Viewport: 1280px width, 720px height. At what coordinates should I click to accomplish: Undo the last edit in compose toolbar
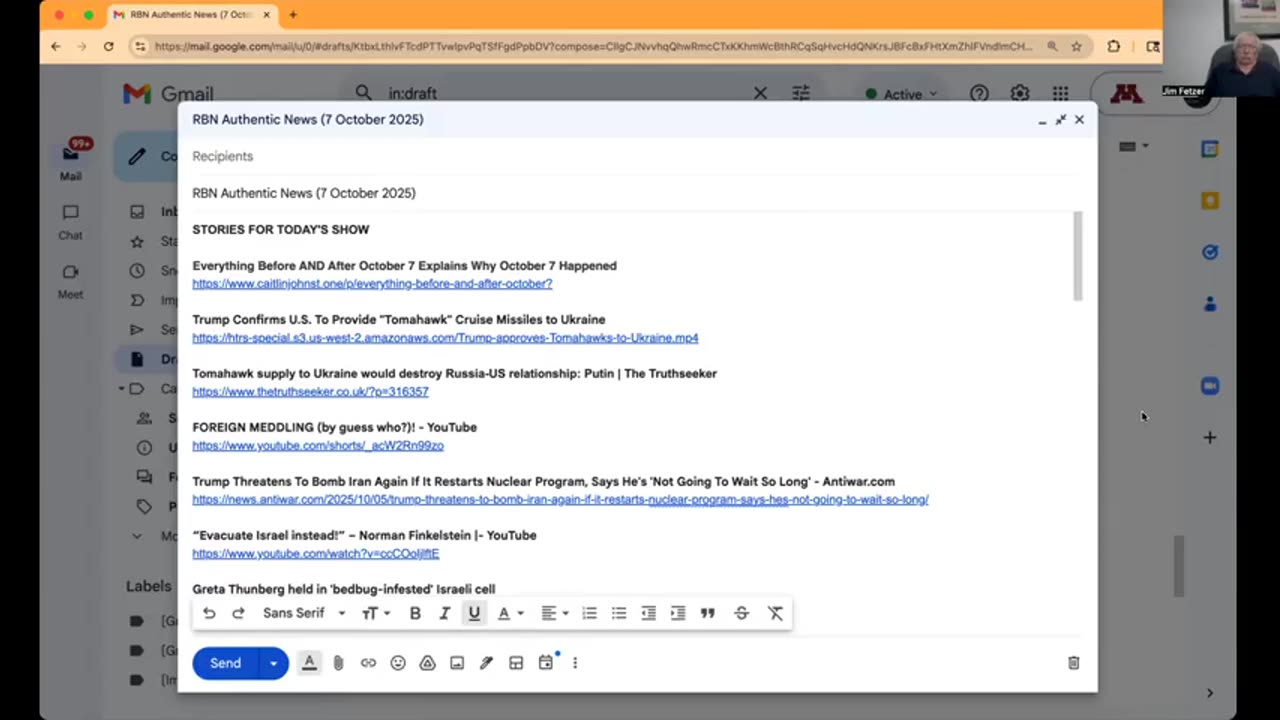209,613
